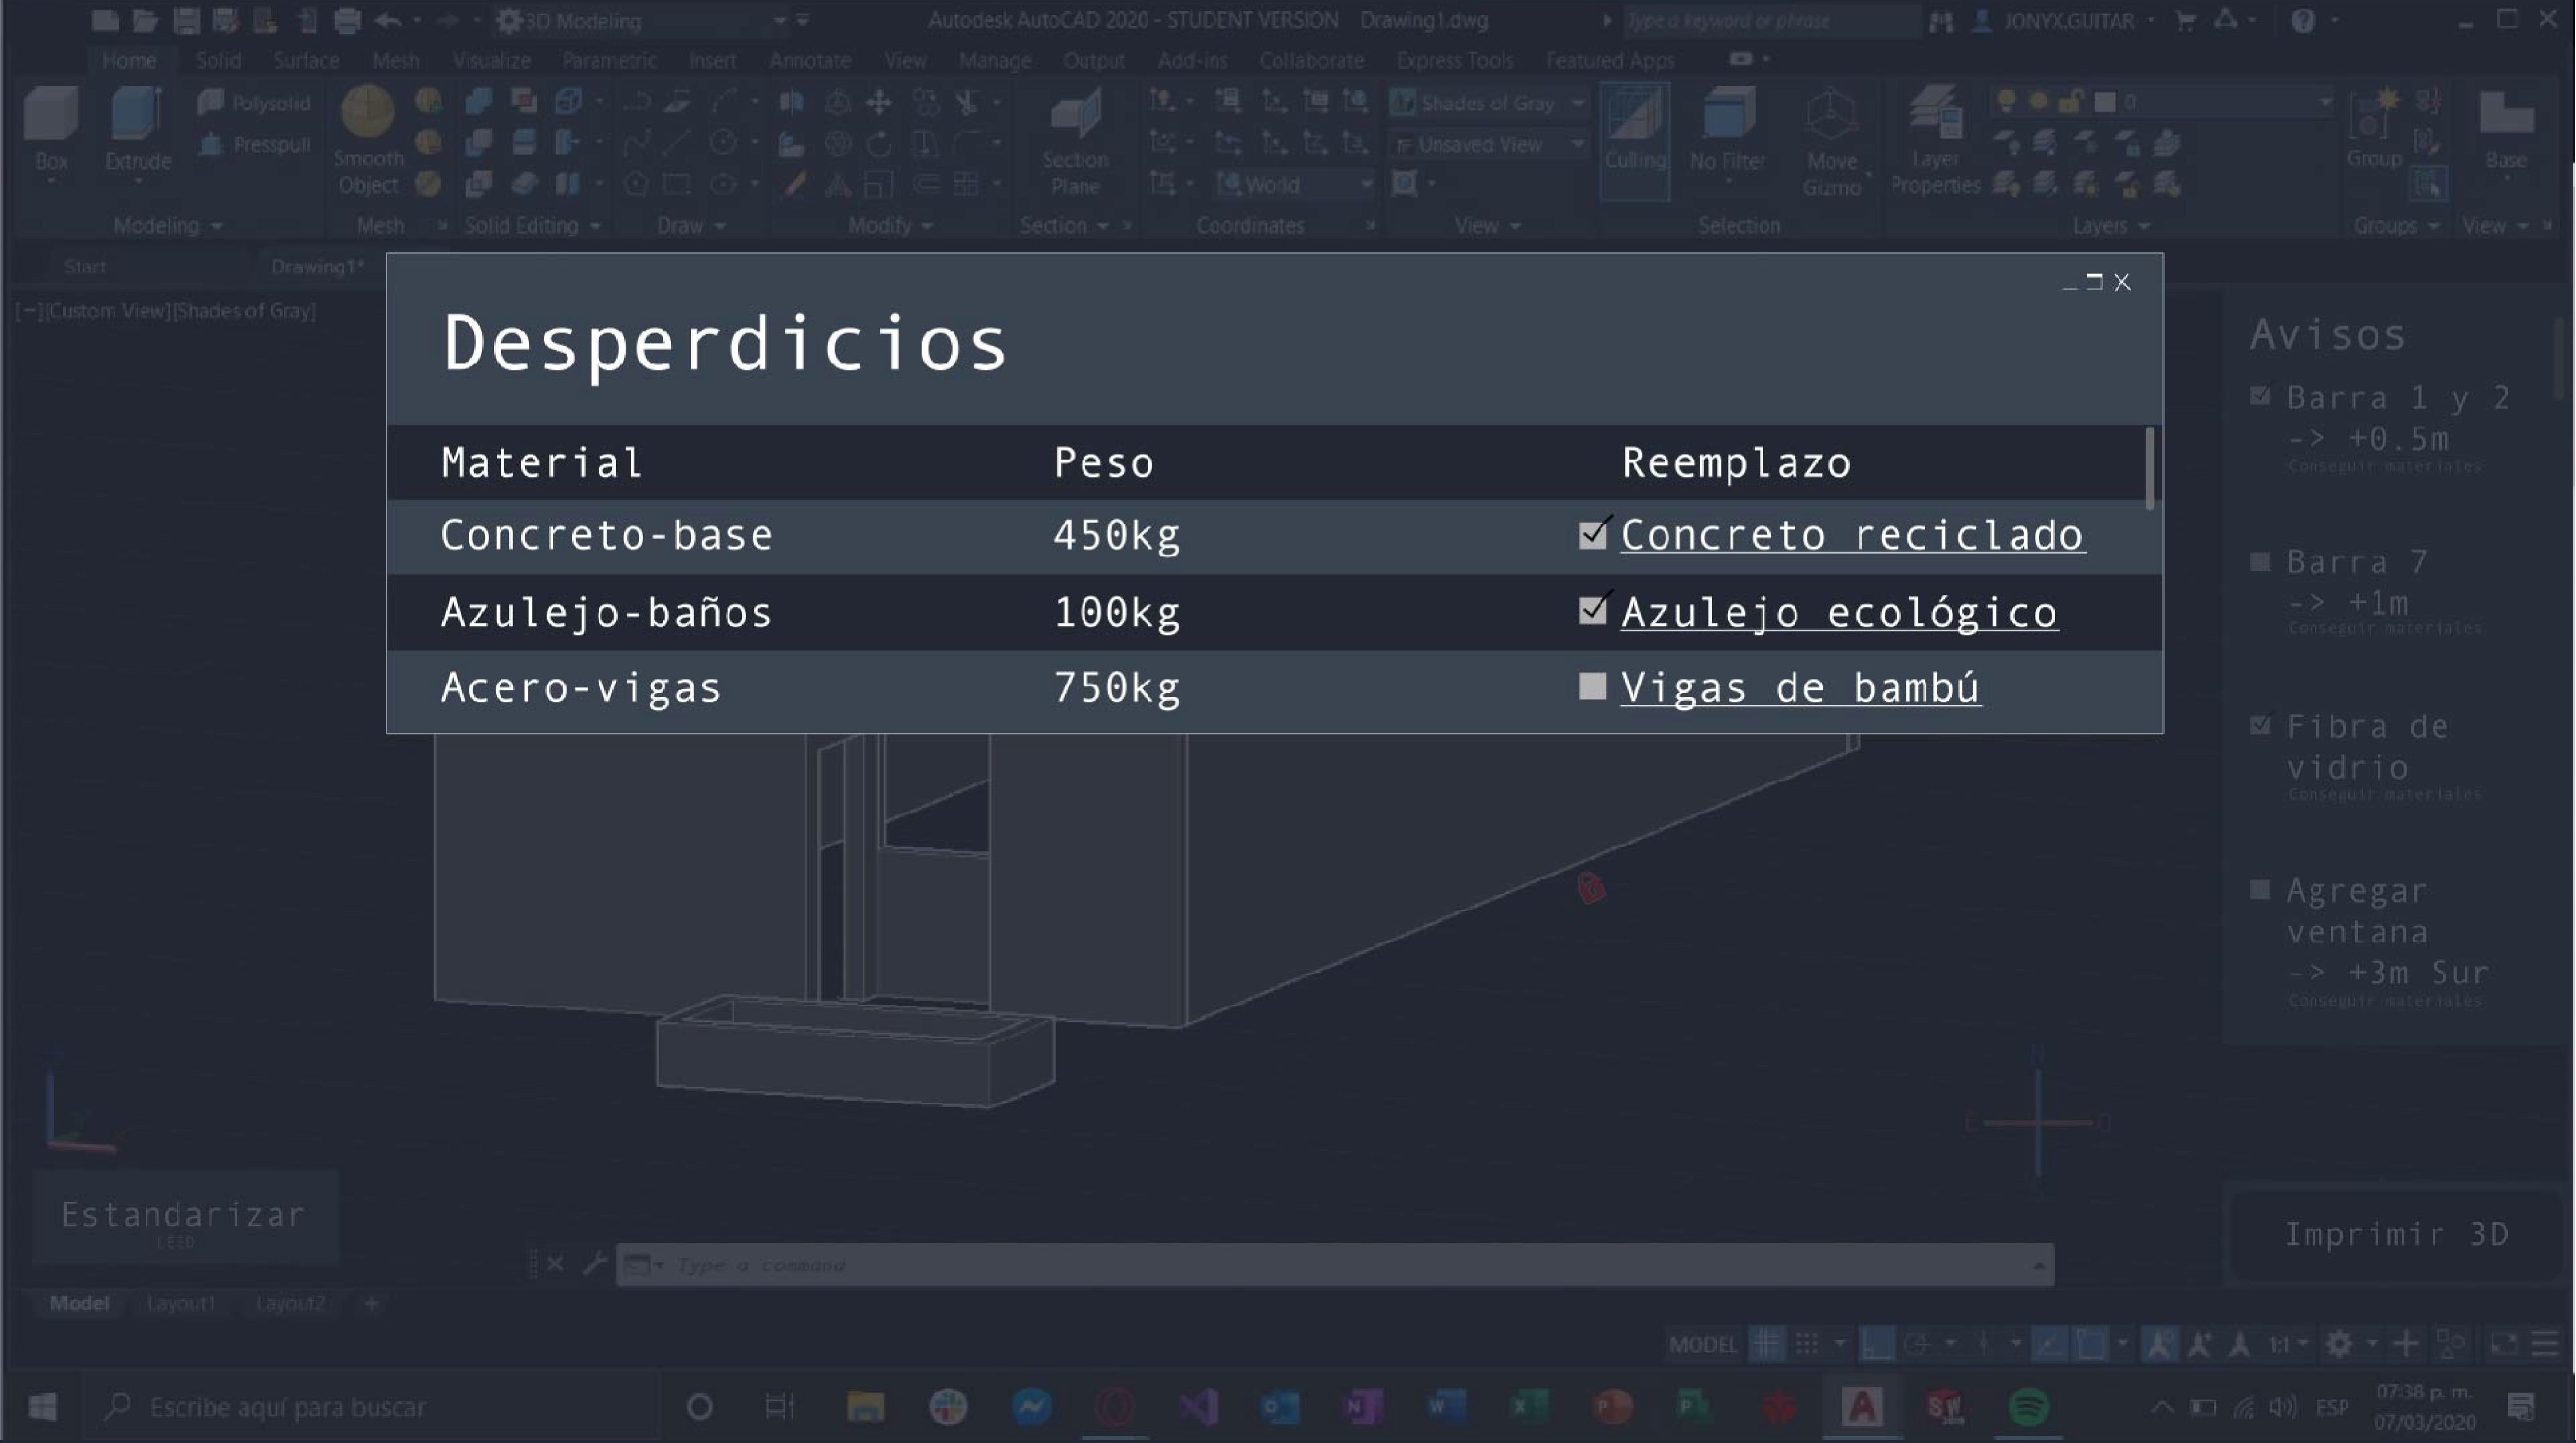Screen dimensions: 2576x1443
Task: Expand the Layers panel
Action: coord(2110,226)
